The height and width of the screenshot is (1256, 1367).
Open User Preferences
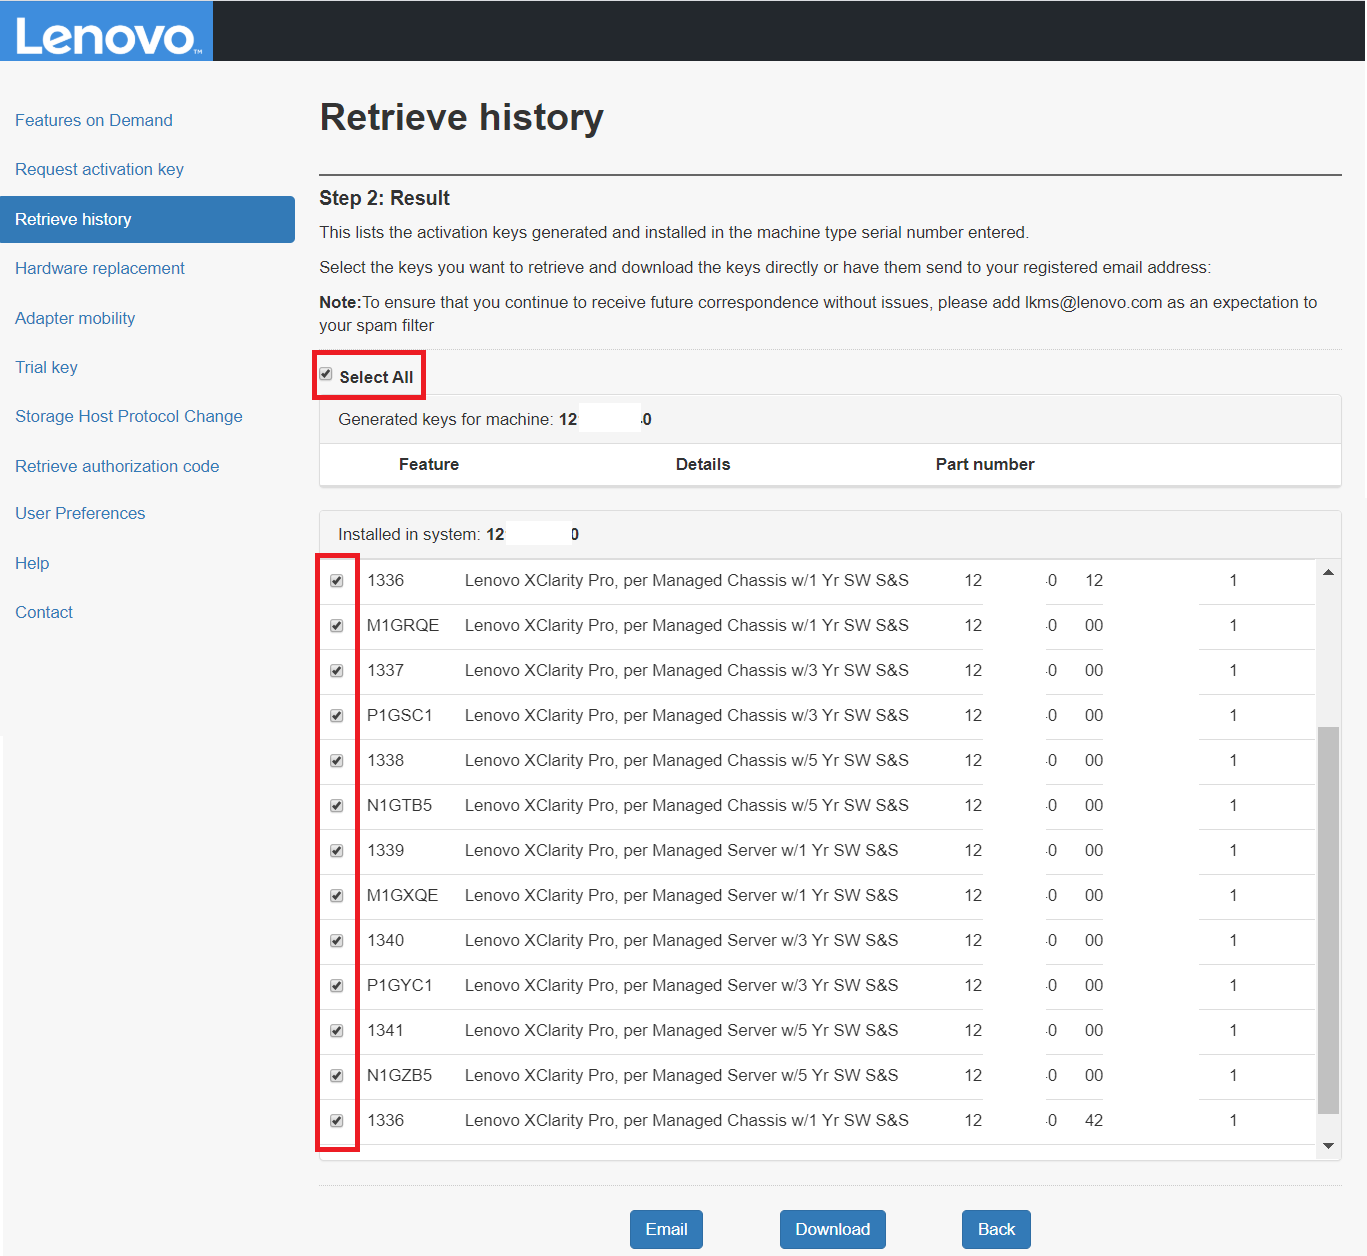[x=80, y=513]
